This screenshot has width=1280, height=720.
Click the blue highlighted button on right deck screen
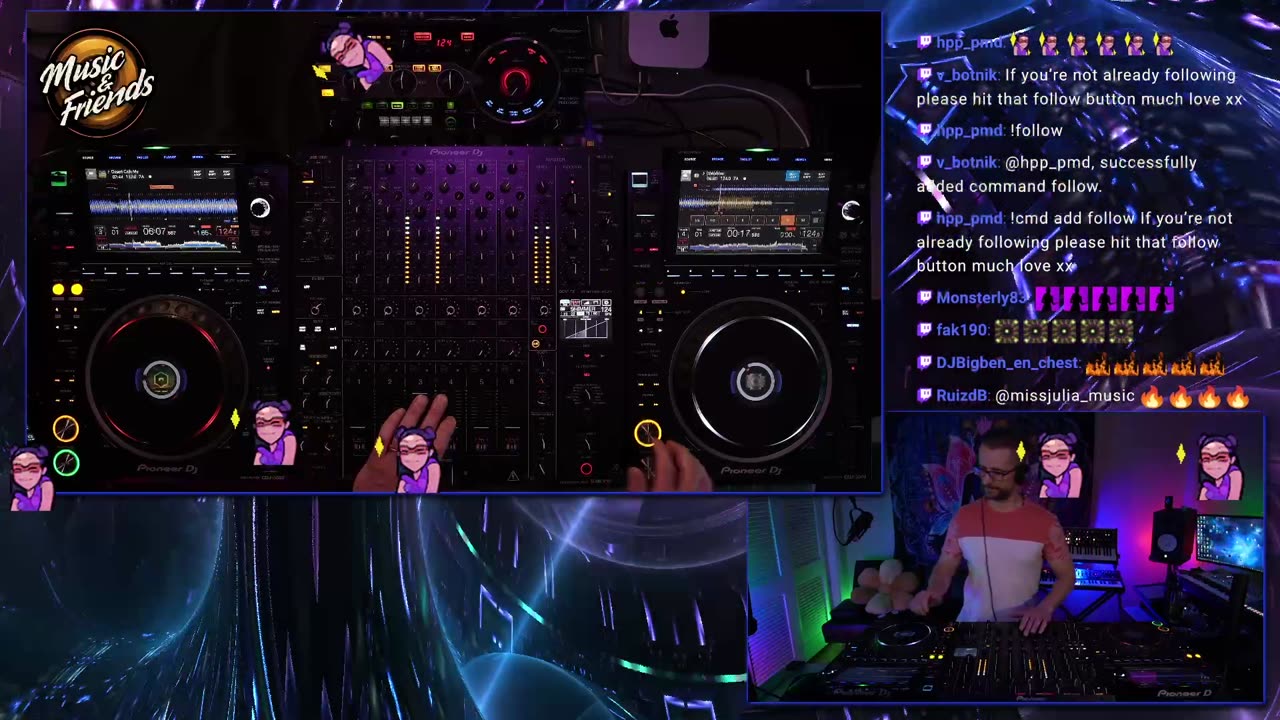click(x=792, y=175)
